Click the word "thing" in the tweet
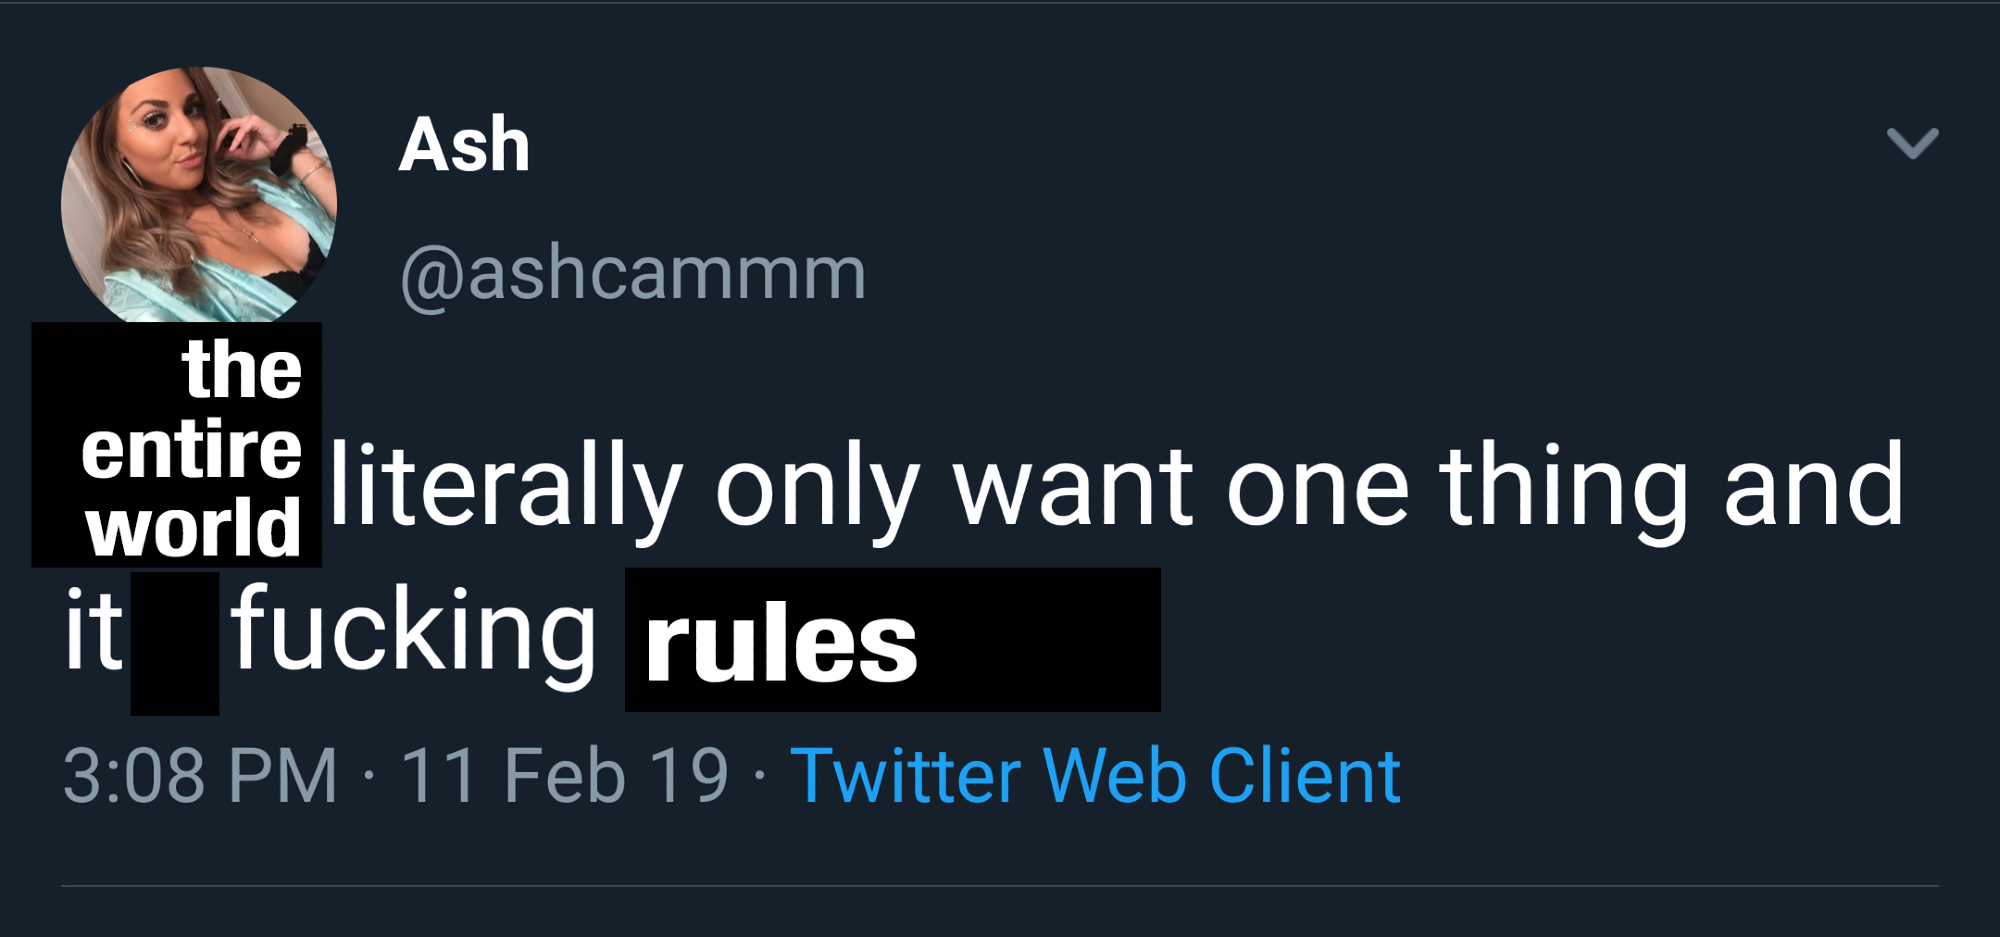 click(x=1563, y=487)
